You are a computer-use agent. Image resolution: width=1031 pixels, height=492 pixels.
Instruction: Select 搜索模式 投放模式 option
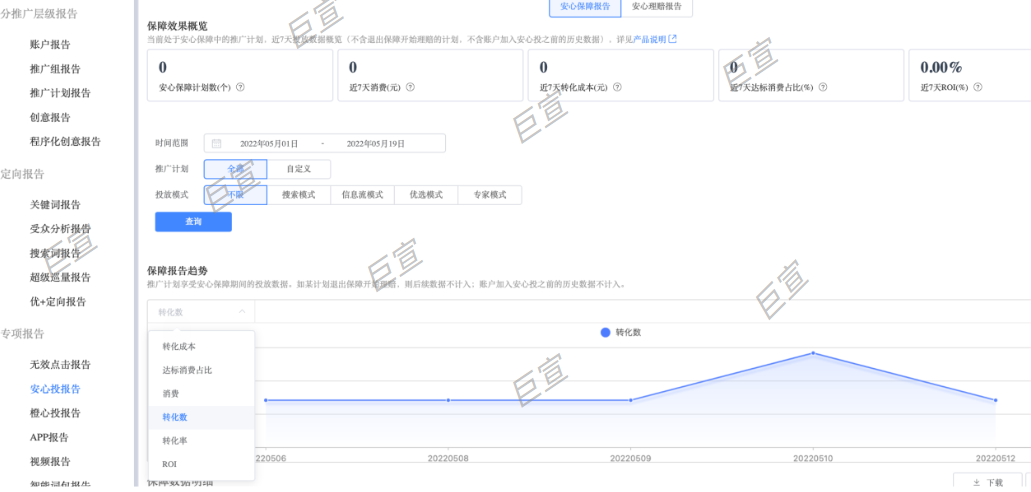click(299, 195)
